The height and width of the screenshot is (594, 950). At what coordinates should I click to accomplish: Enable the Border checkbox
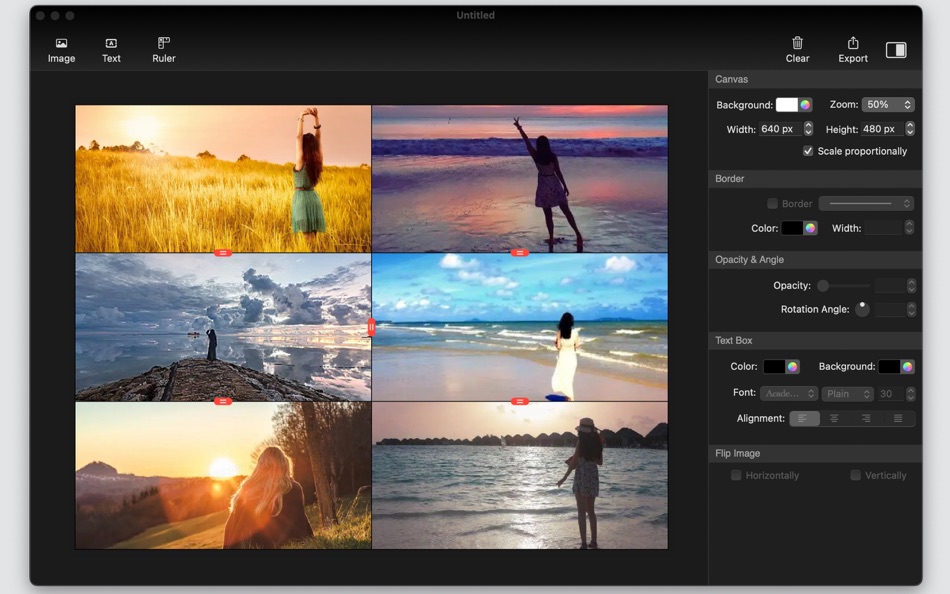tap(772, 204)
